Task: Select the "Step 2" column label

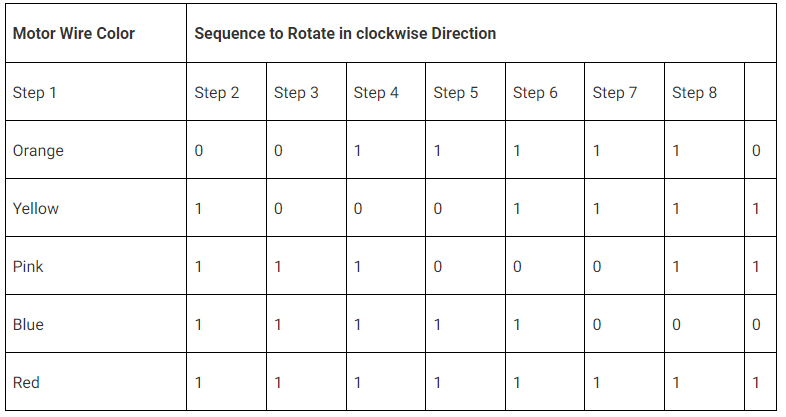Action: pyautogui.click(x=217, y=93)
